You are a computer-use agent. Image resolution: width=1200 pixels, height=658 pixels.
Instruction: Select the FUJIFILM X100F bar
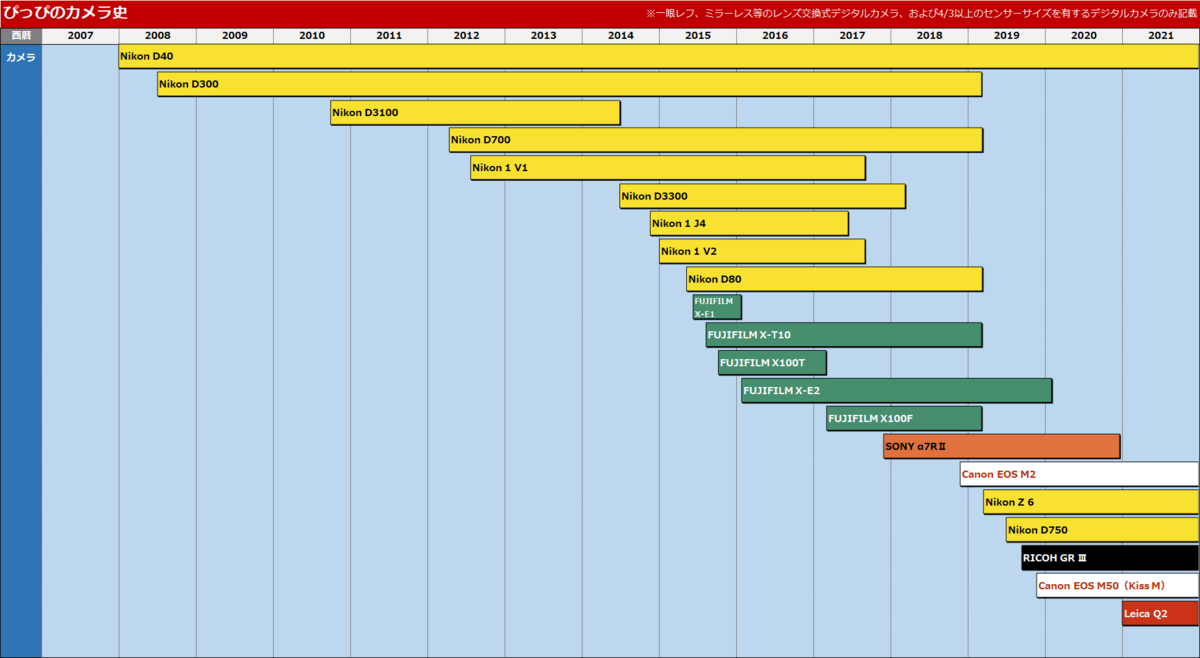point(904,418)
